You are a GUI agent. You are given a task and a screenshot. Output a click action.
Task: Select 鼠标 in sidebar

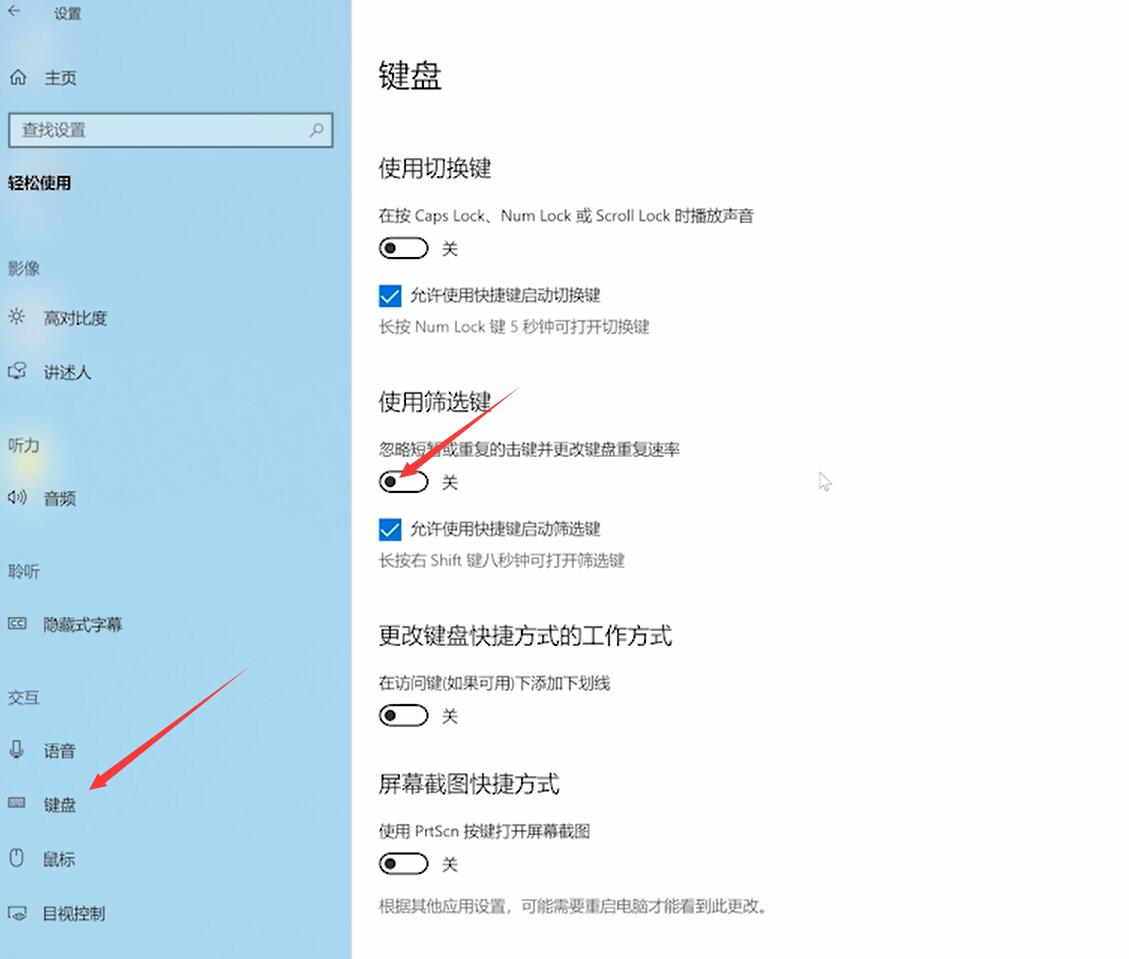(x=59, y=859)
